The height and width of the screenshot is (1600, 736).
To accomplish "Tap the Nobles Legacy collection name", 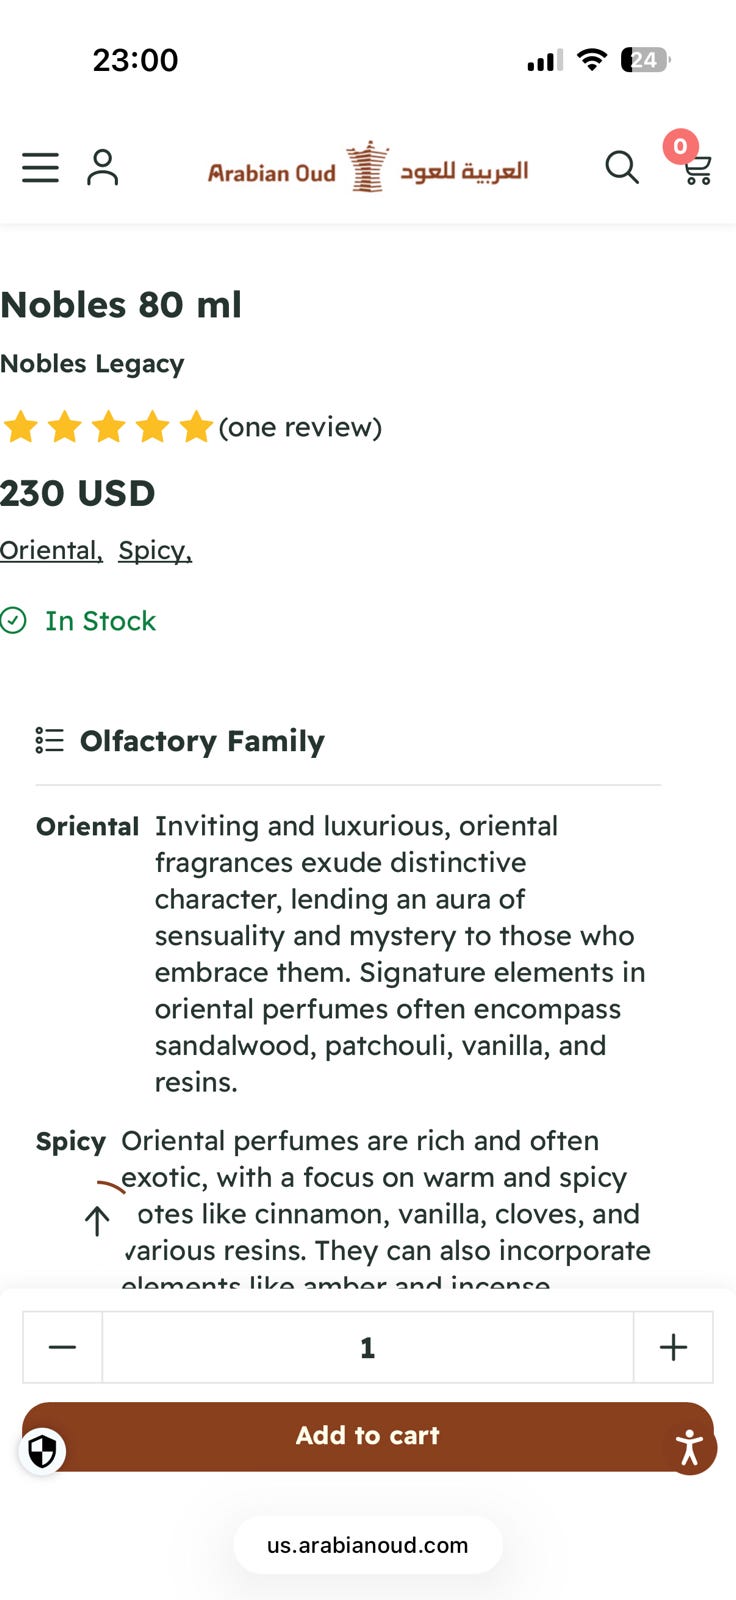I will tap(92, 364).
